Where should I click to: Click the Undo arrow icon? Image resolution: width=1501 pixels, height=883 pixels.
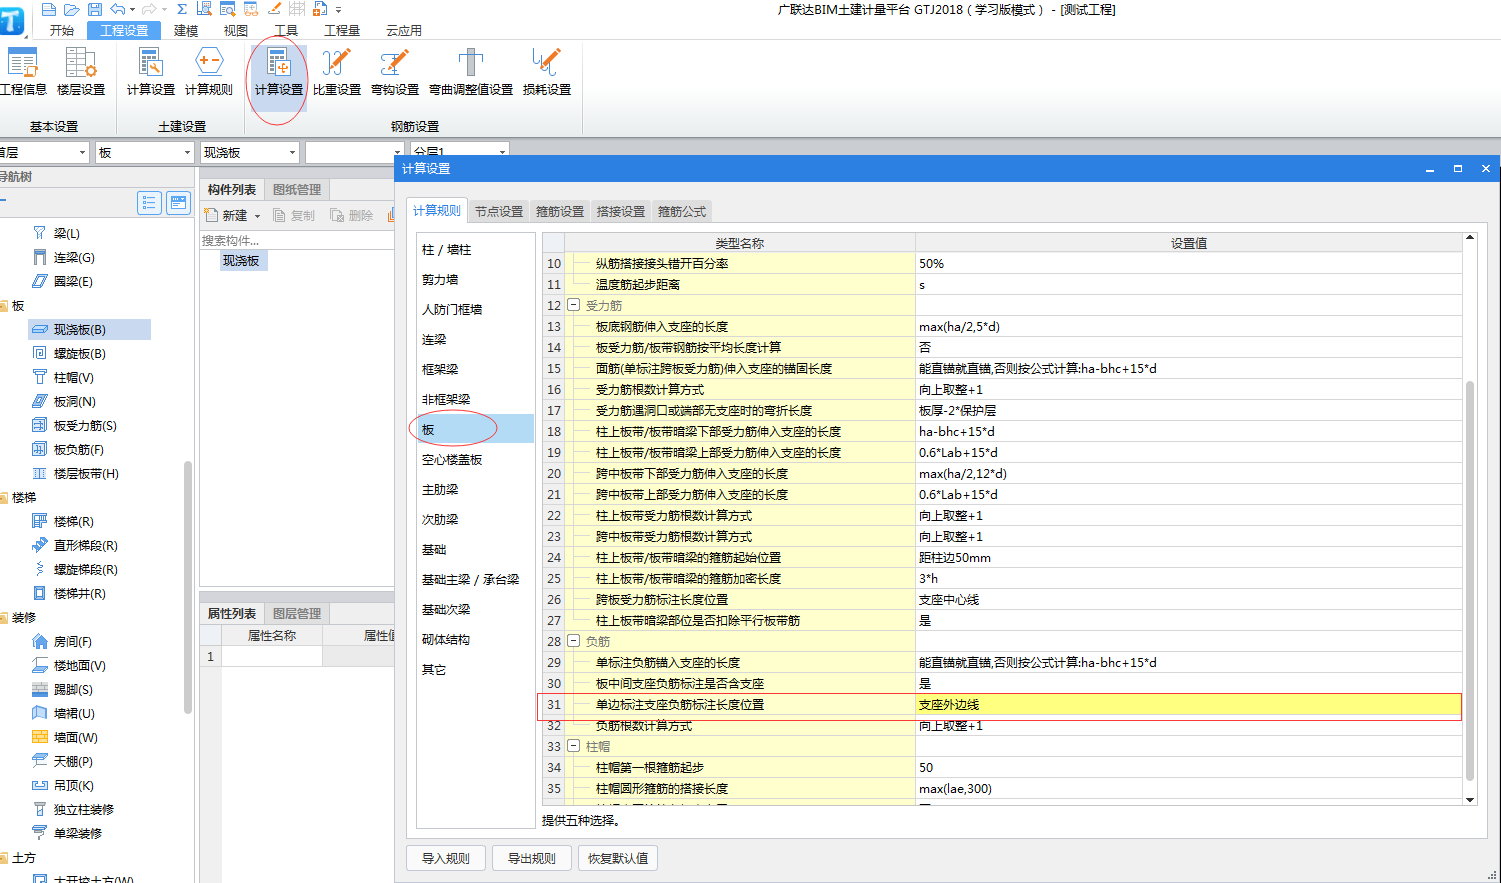click(x=118, y=9)
